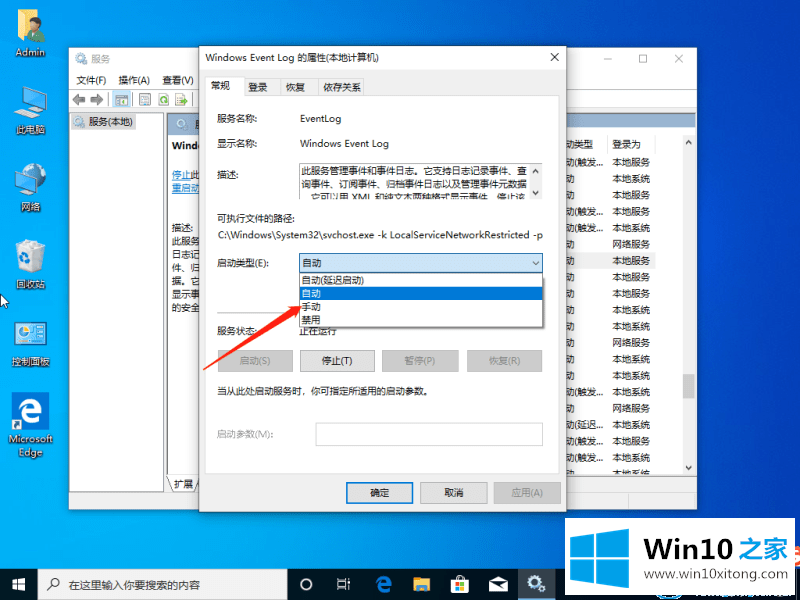This screenshot has width=800, height=600.
Task: Switch to the 常规 tab
Action: coord(220,86)
